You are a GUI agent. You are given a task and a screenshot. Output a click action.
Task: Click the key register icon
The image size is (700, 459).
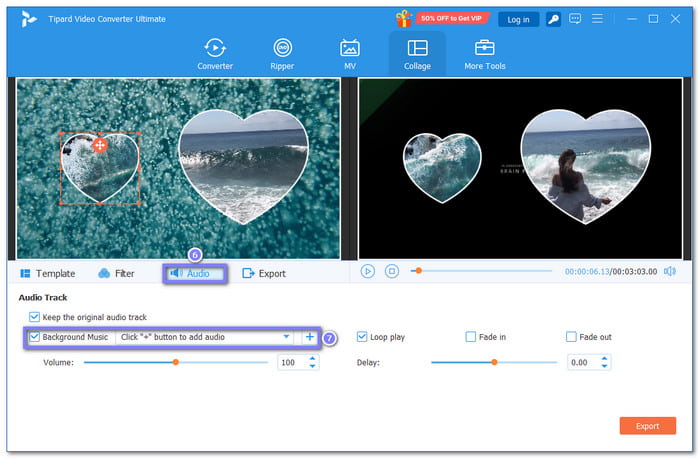(554, 19)
